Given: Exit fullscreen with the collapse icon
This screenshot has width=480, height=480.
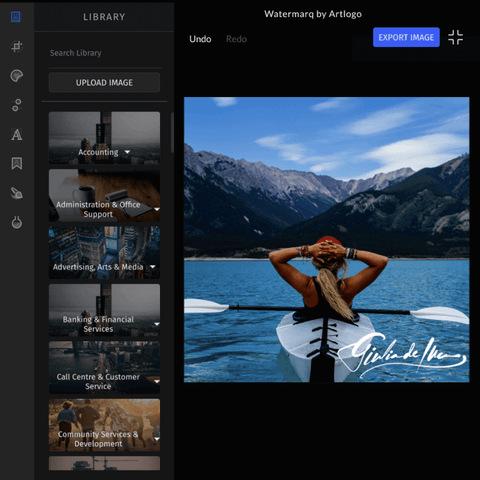Looking at the screenshot, I should pos(455,37).
